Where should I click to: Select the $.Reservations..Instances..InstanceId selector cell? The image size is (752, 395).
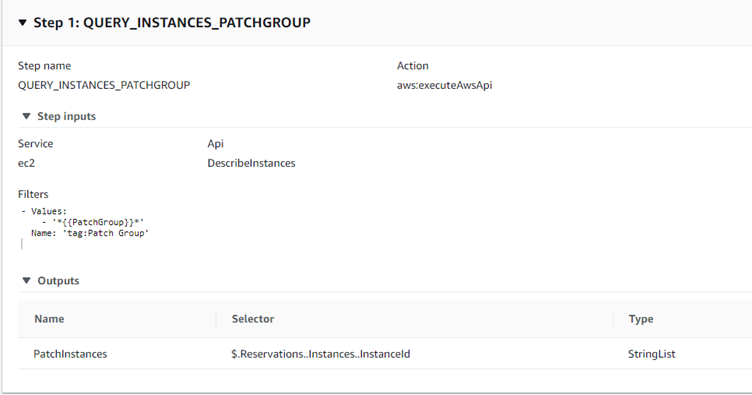coord(320,354)
